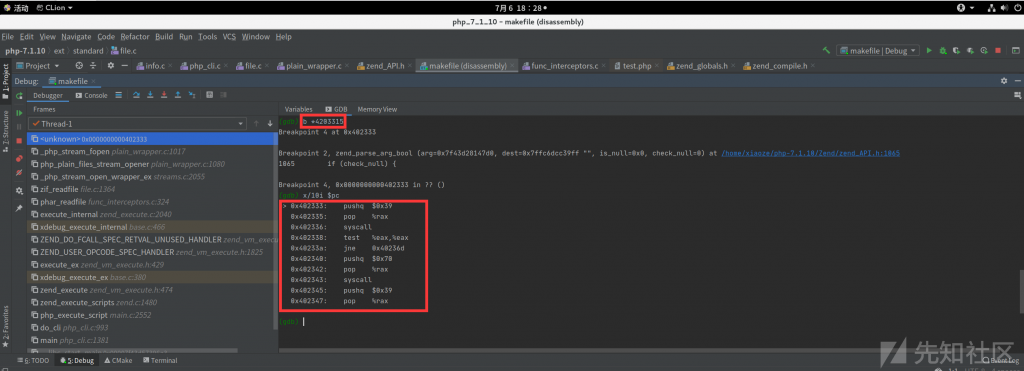The width and height of the screenshot is (1024, 371).
Task: Open the Terminal tool window
Action: [x=159, y=360]
